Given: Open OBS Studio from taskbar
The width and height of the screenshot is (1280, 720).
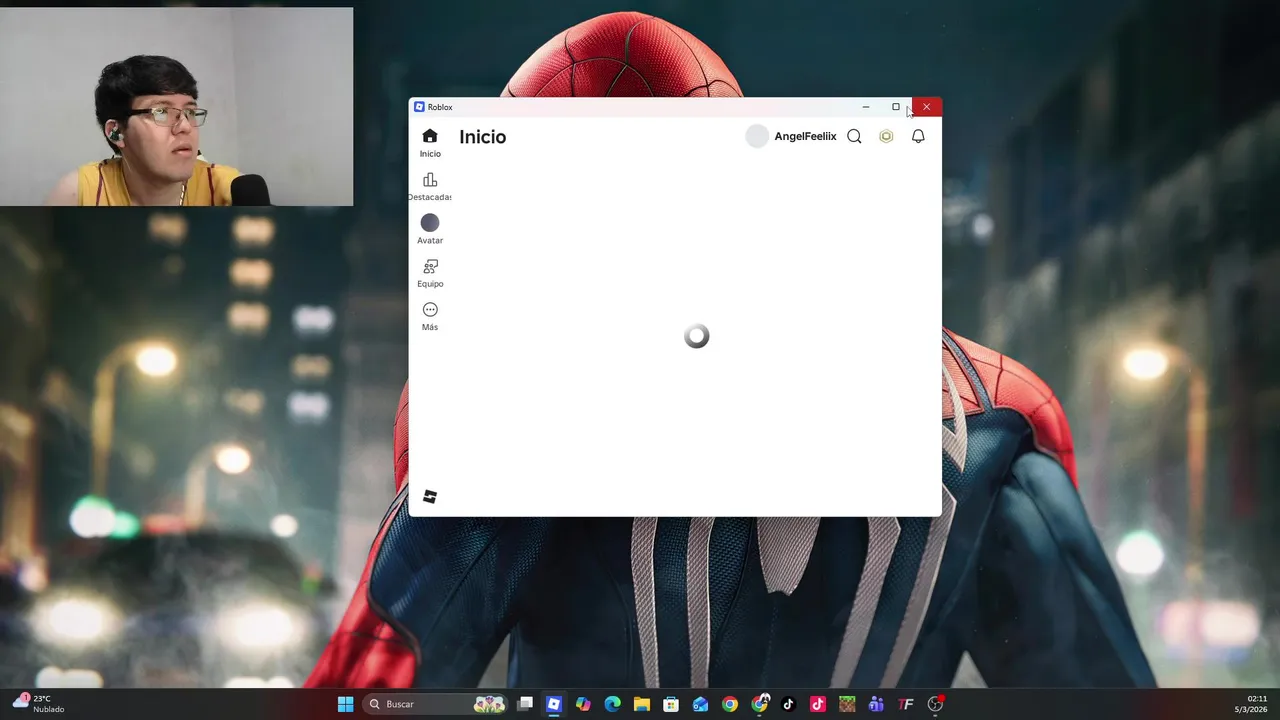Looking at the screenshot, I should pos(935,704).
